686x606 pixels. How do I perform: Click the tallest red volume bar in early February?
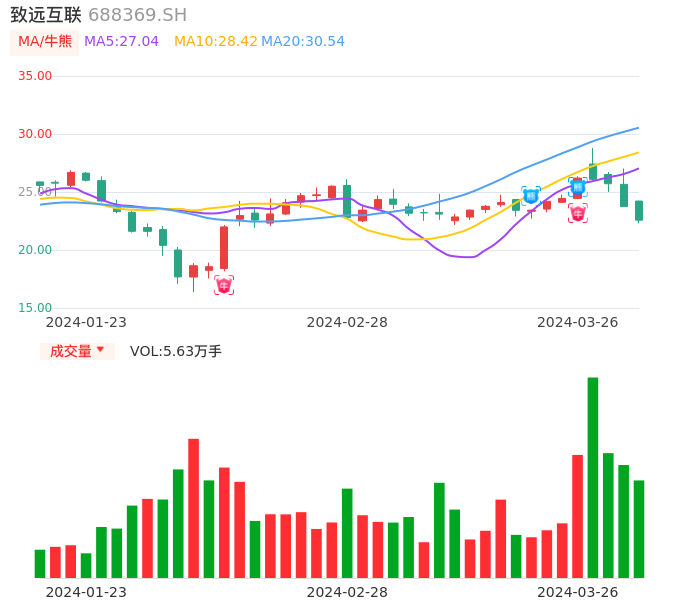pyautogui.click(x=193, y=508)
